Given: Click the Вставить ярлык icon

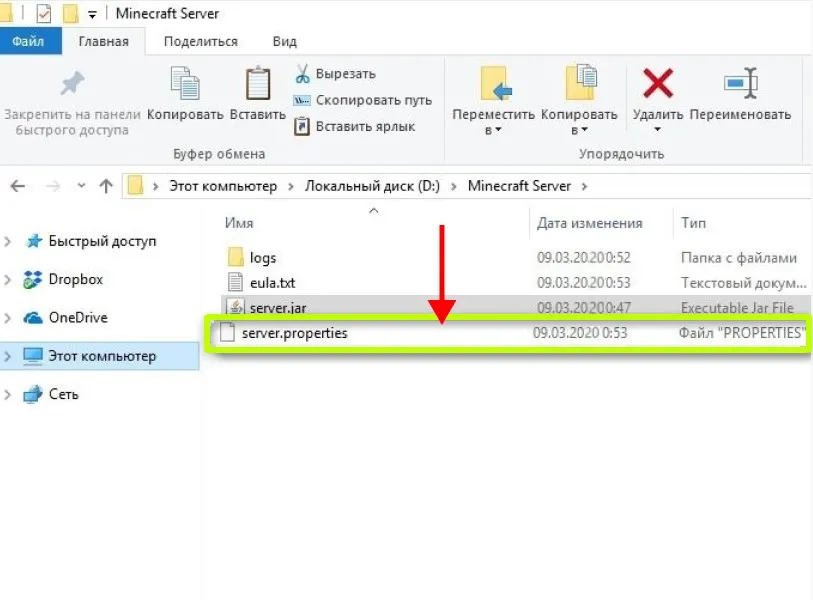Looking at the screenshot, I should coord(302,126).
